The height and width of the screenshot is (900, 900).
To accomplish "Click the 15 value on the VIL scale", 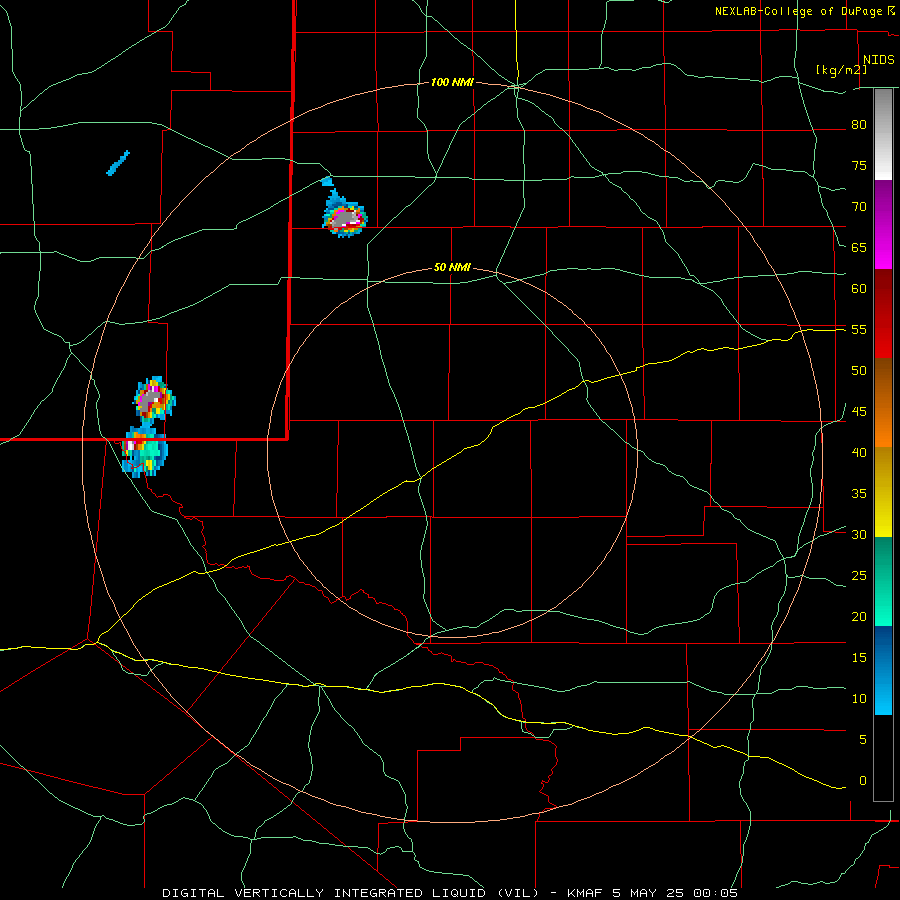I will point(859,658).
